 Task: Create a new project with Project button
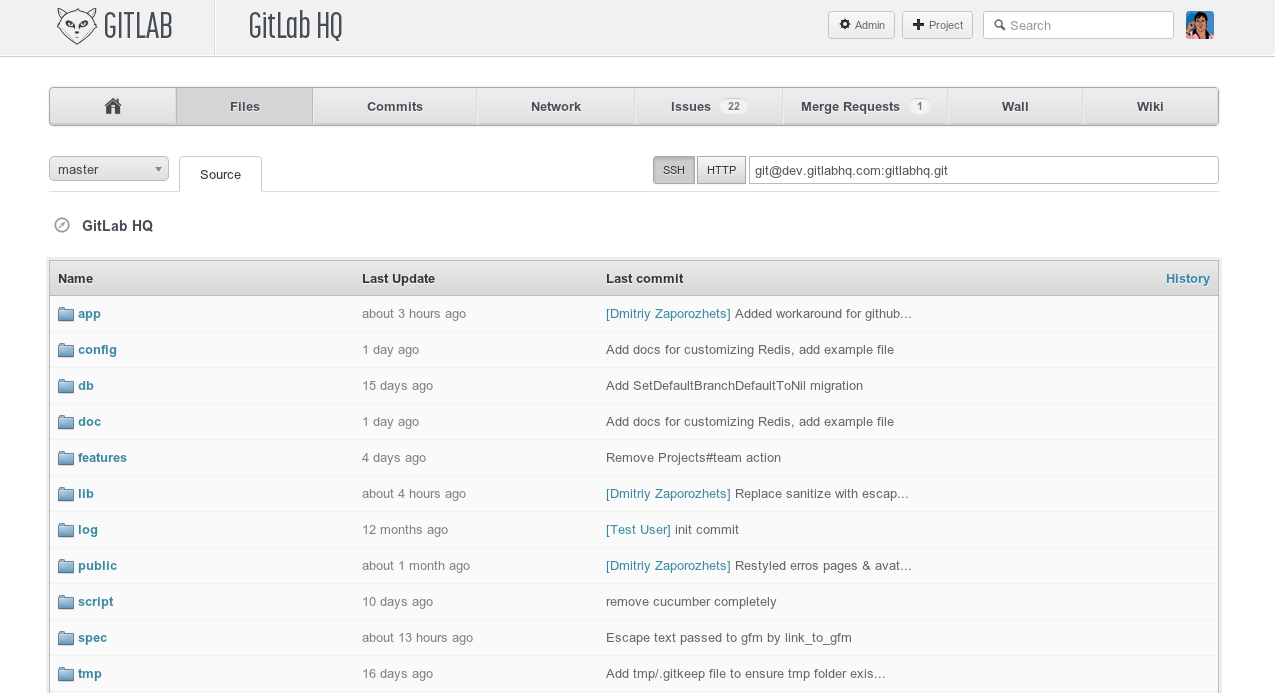pos(937,25)
